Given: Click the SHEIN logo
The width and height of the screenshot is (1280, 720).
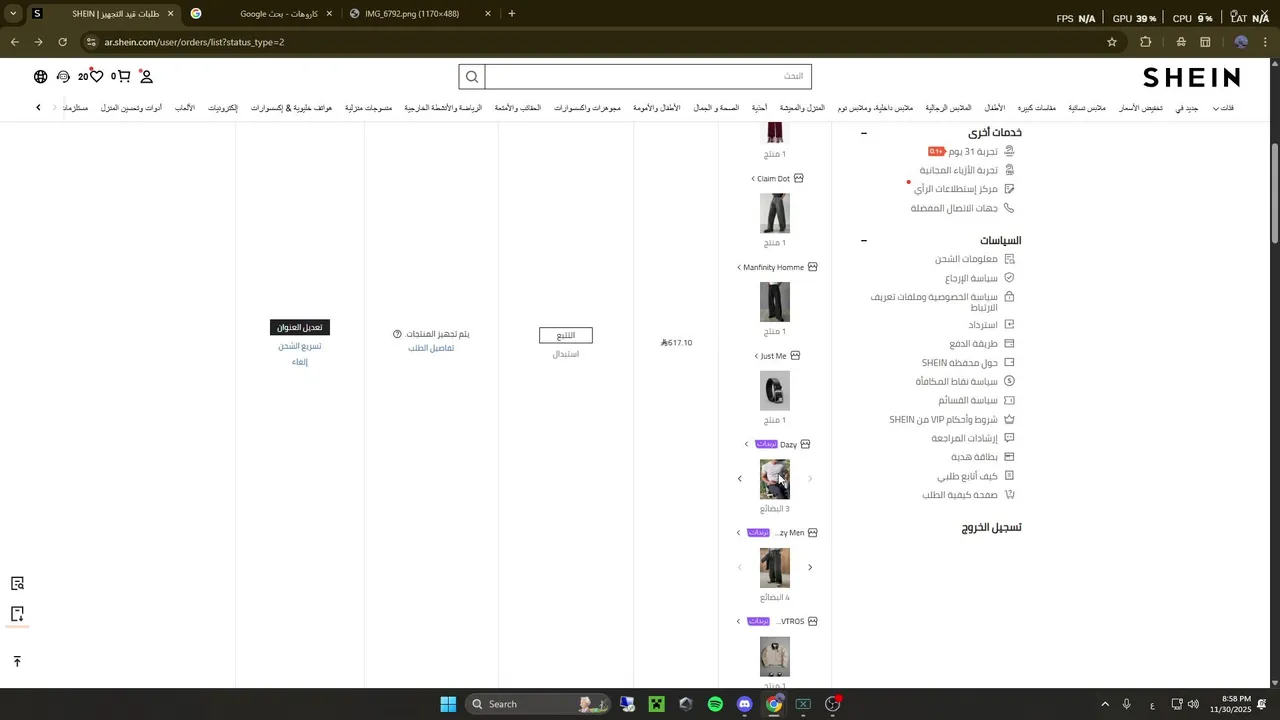Looking at the screenshot, I should coord(1191,77).
